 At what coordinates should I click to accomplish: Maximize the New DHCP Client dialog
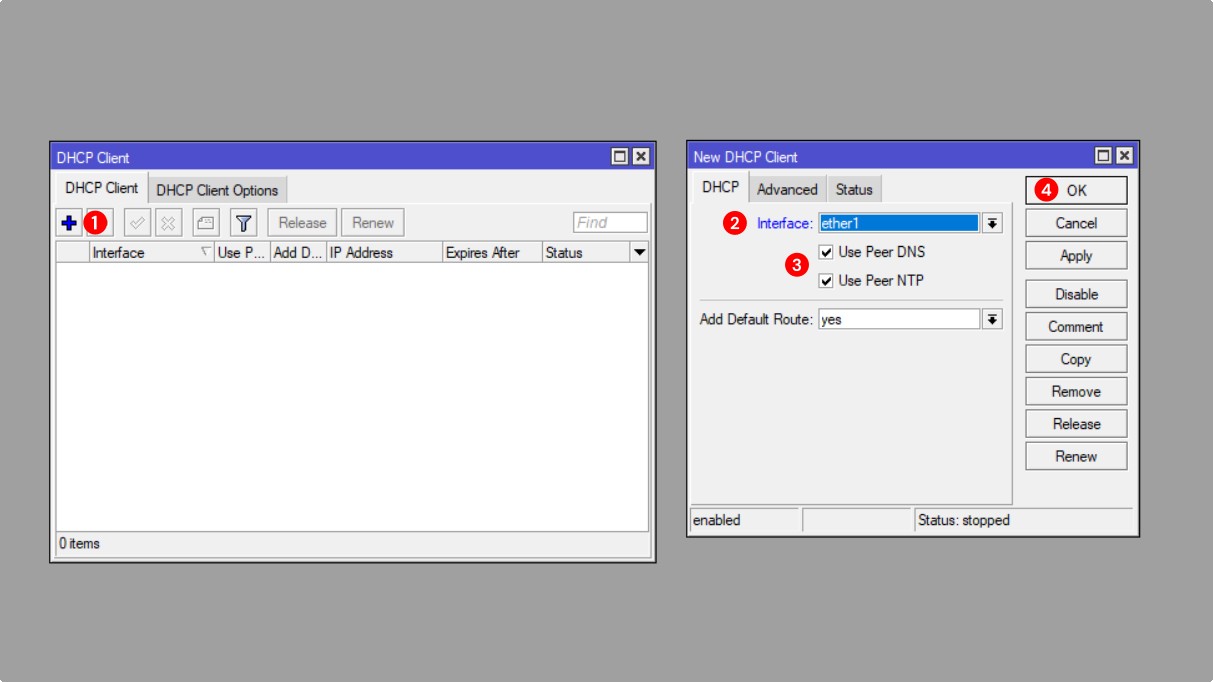pyautogui.click(x=1103, y=156)
